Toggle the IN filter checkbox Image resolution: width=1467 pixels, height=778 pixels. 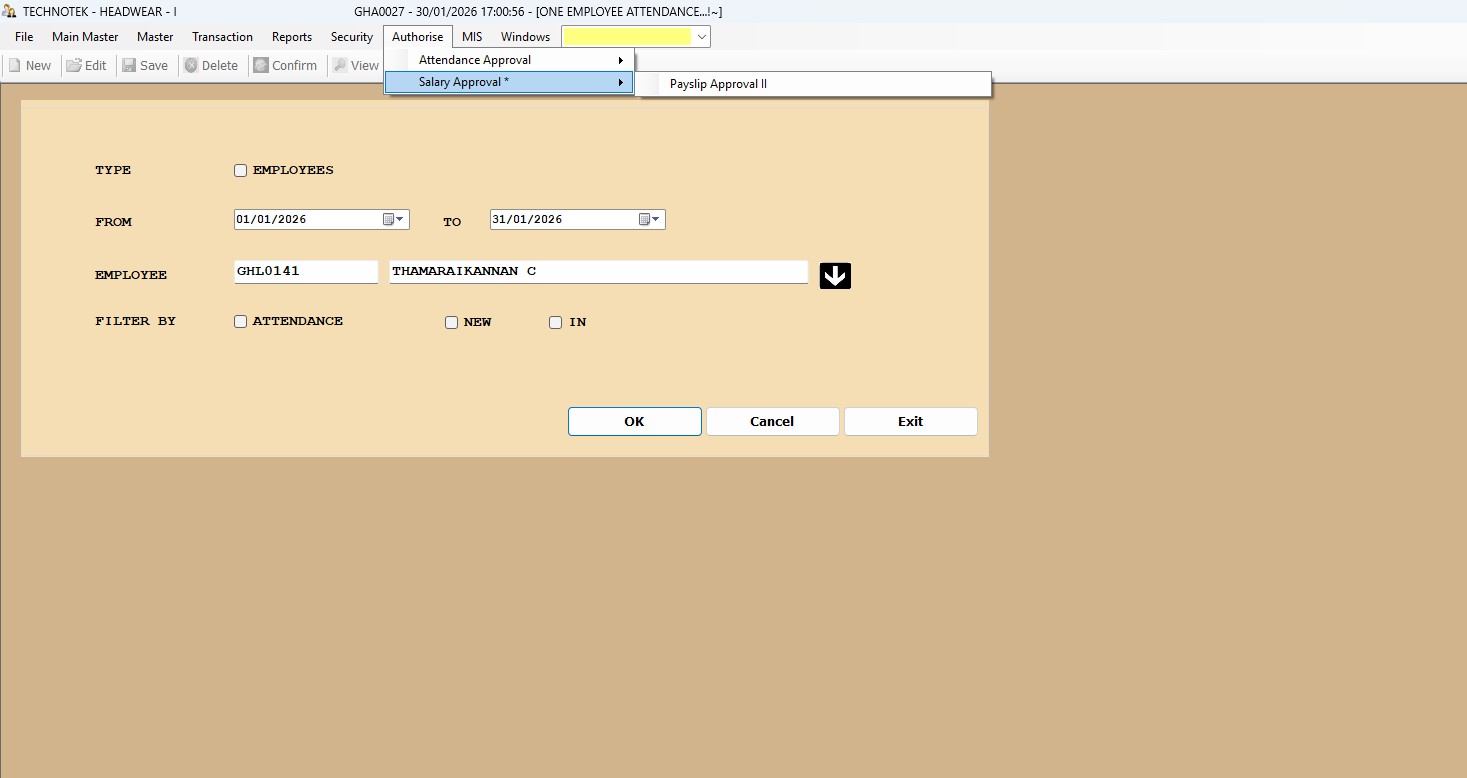tap(556, 323)
